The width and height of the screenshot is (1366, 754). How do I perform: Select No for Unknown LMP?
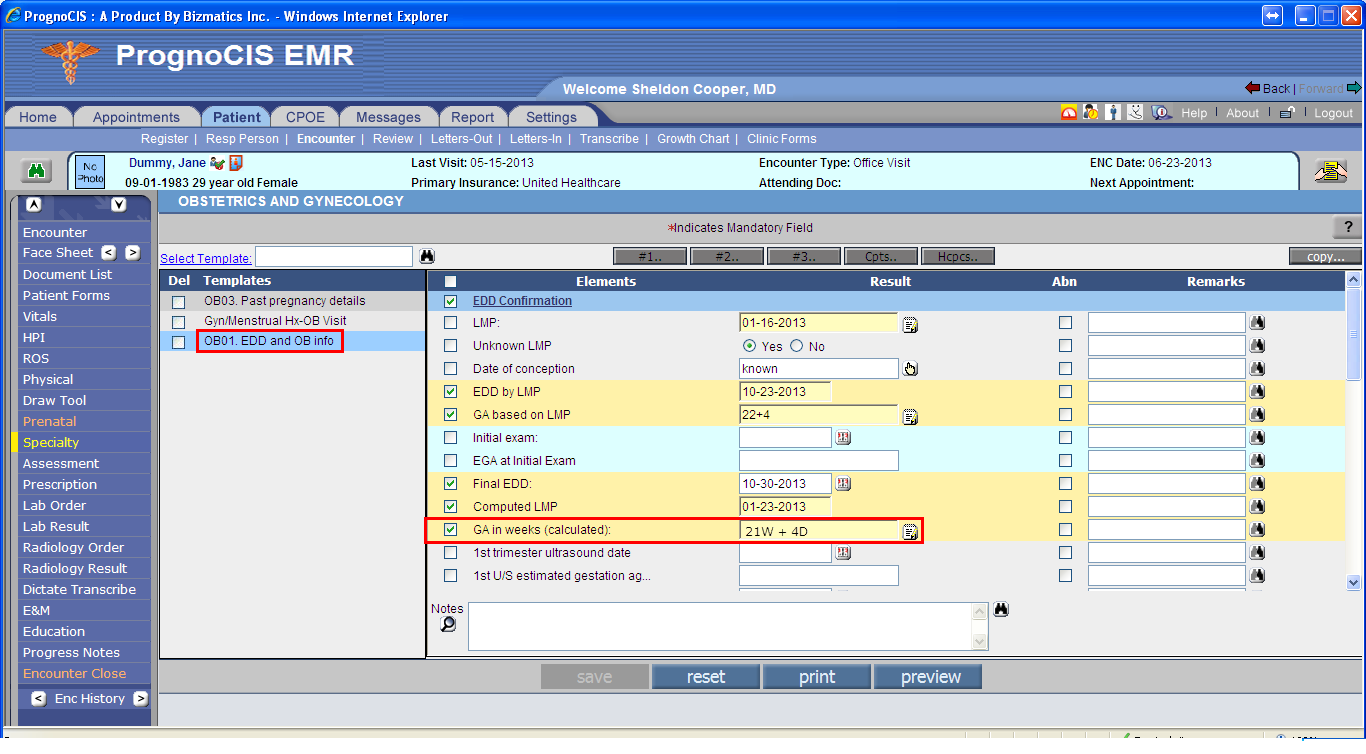click(x=797, y=346)
